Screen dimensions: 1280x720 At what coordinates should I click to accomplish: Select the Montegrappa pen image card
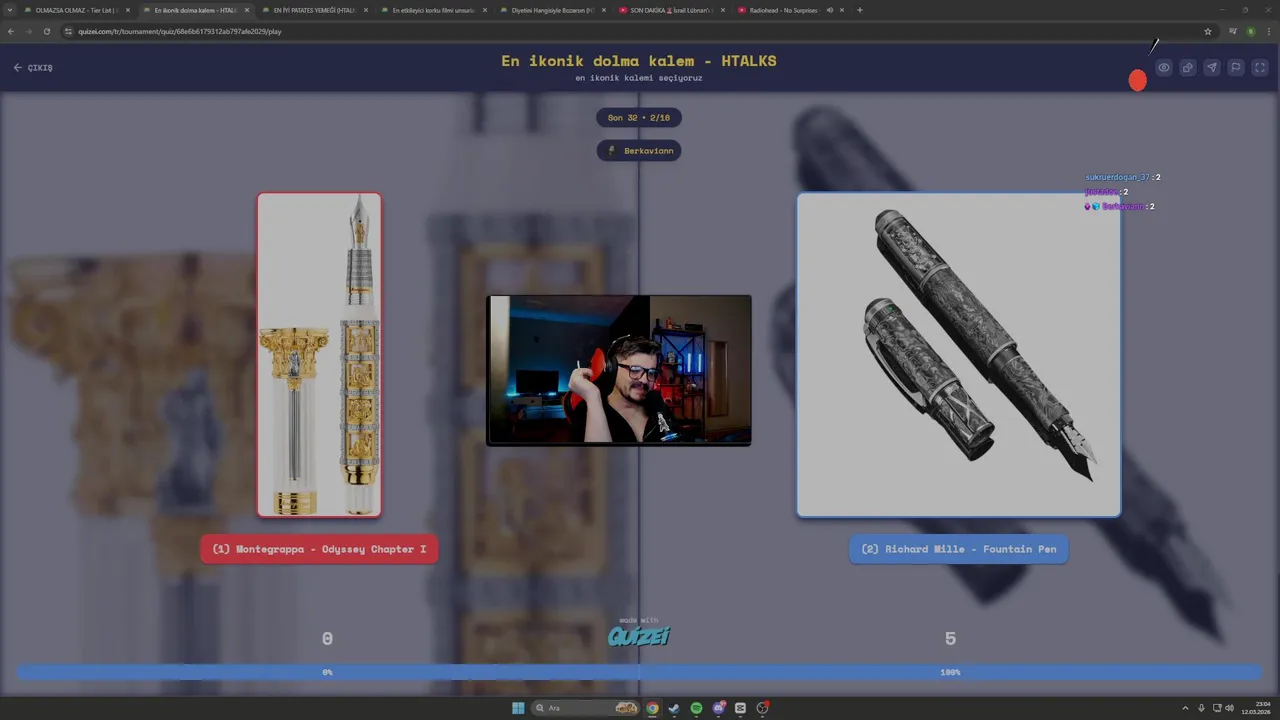coord(319,355)
